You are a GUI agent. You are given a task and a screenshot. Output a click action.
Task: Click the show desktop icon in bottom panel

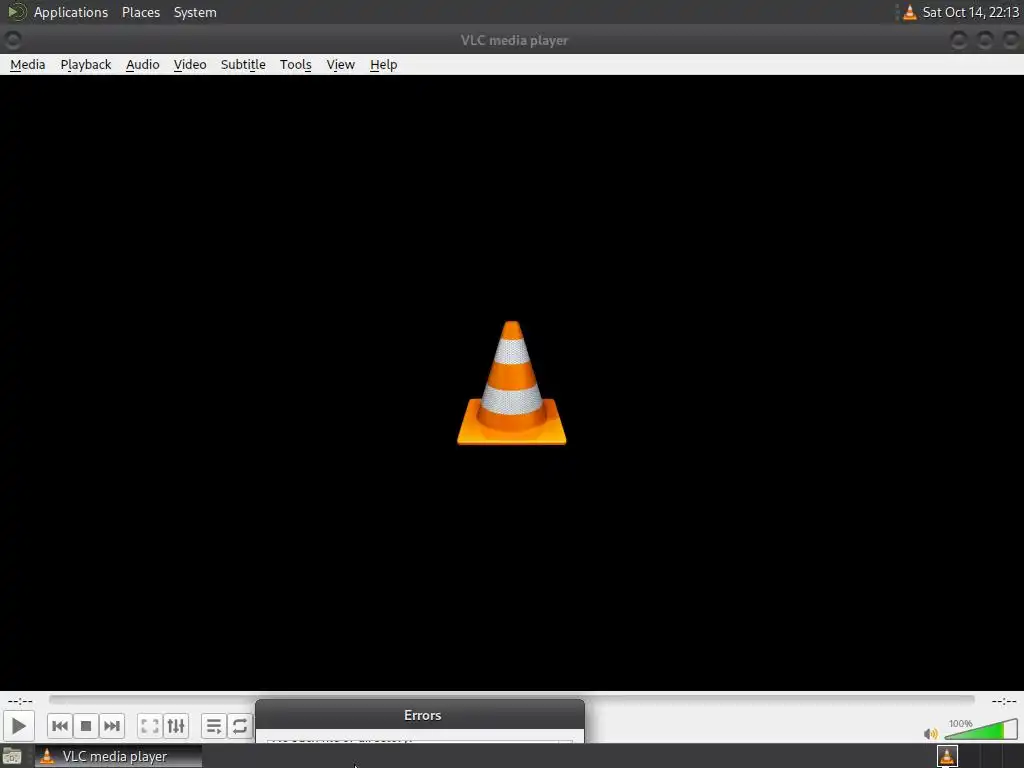pos(12,756)
